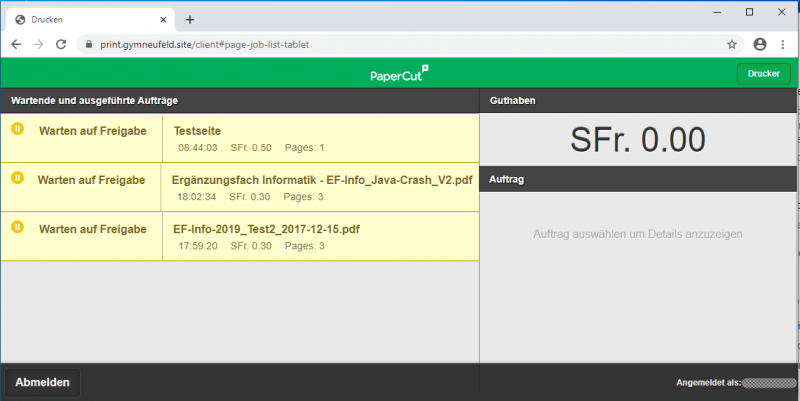Open Chrome three-dot menu
The width and height of the screenshot is (800, 401).
point(784,45)
